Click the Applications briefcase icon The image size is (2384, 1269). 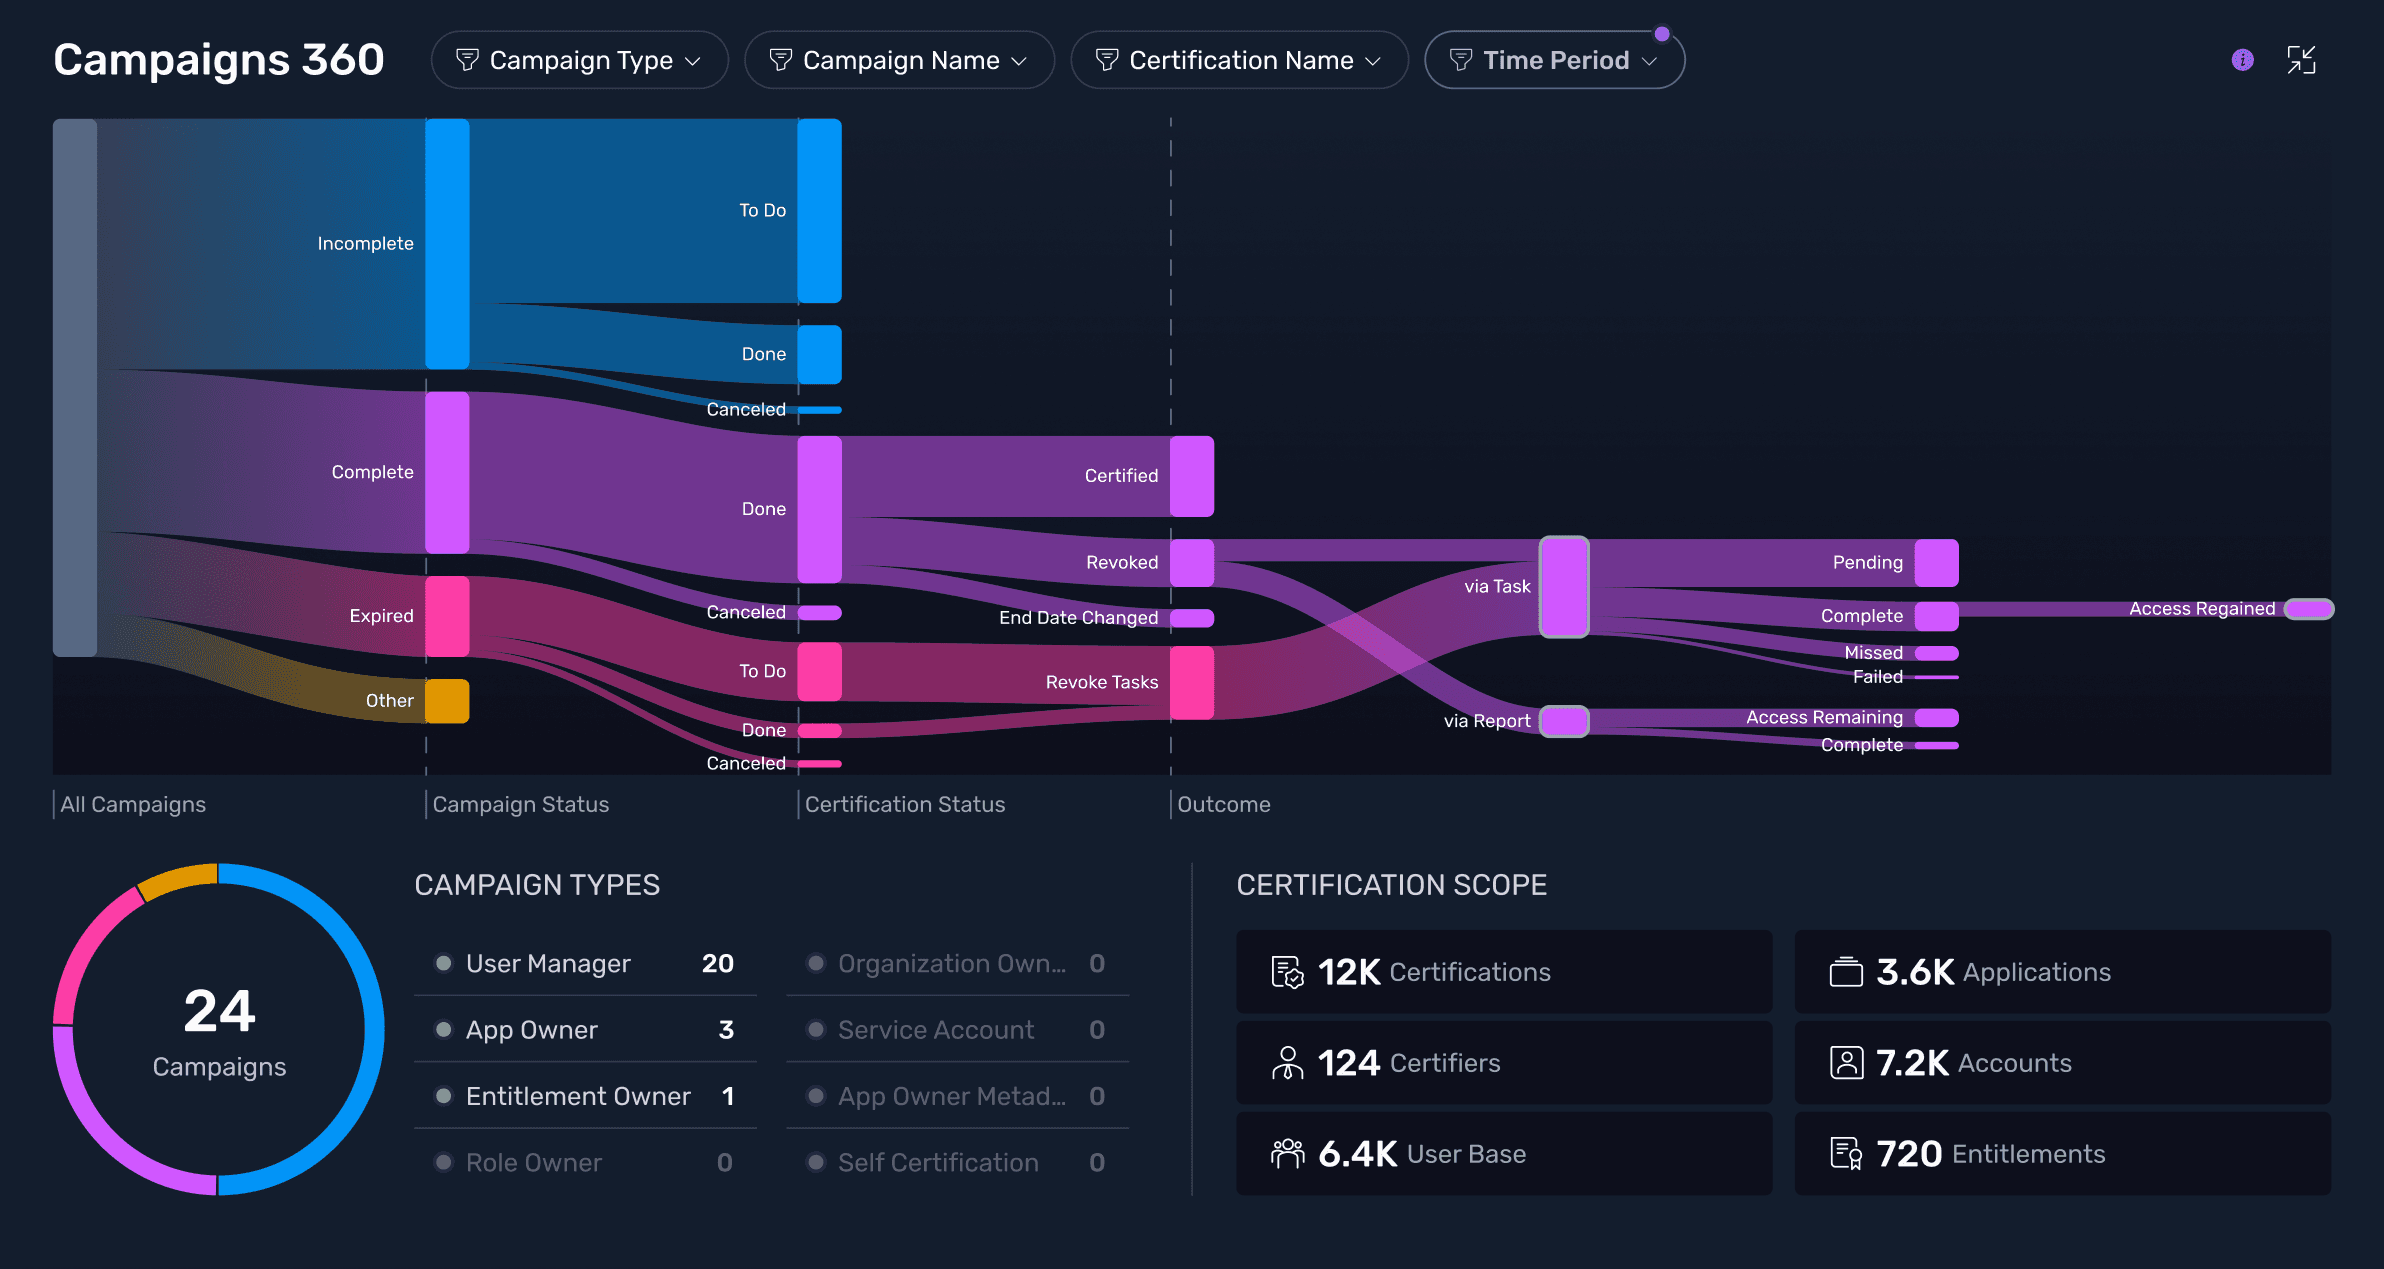[x=1845, y=972]
